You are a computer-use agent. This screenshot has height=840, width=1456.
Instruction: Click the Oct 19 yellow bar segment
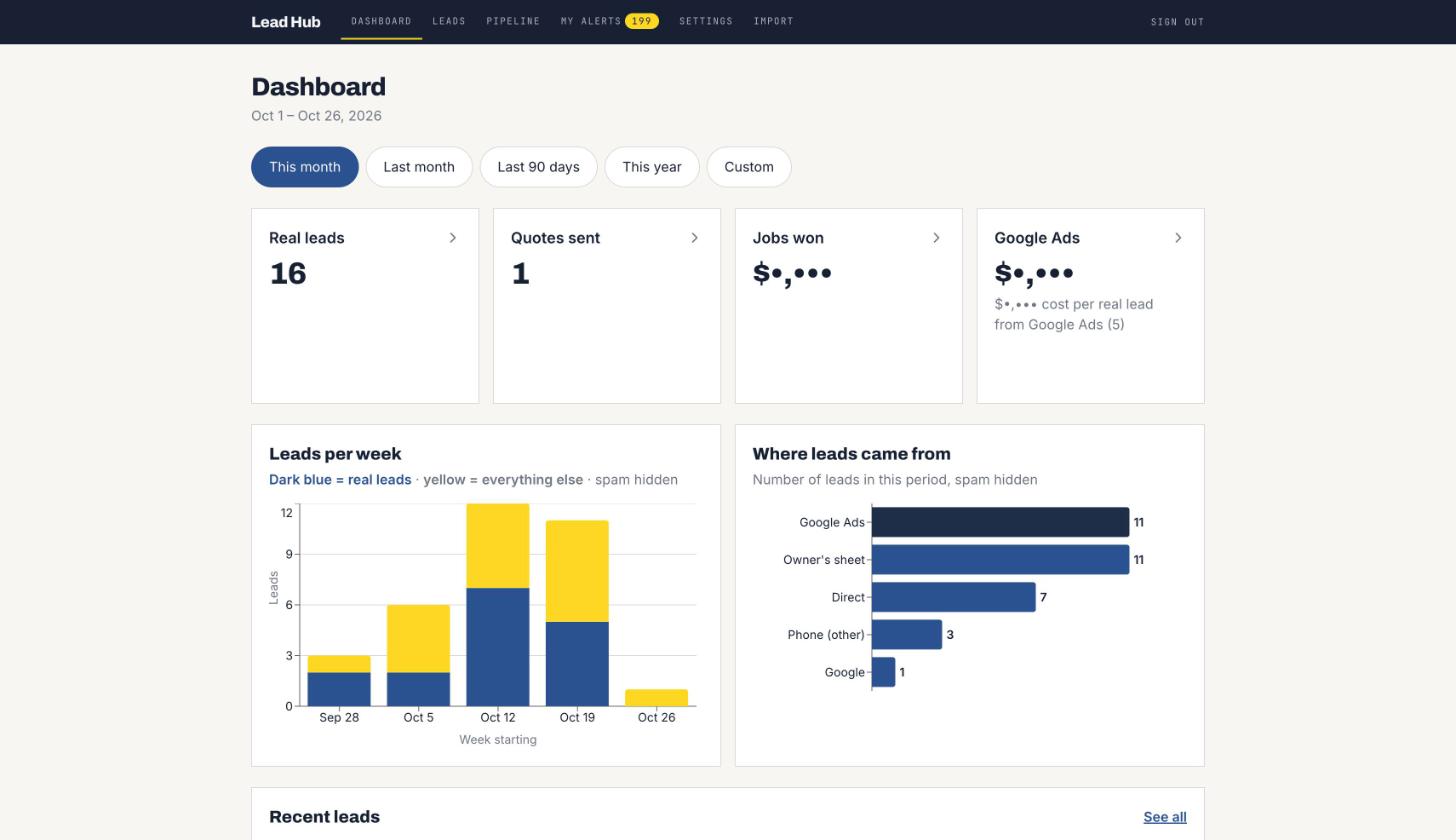(577, 571)
